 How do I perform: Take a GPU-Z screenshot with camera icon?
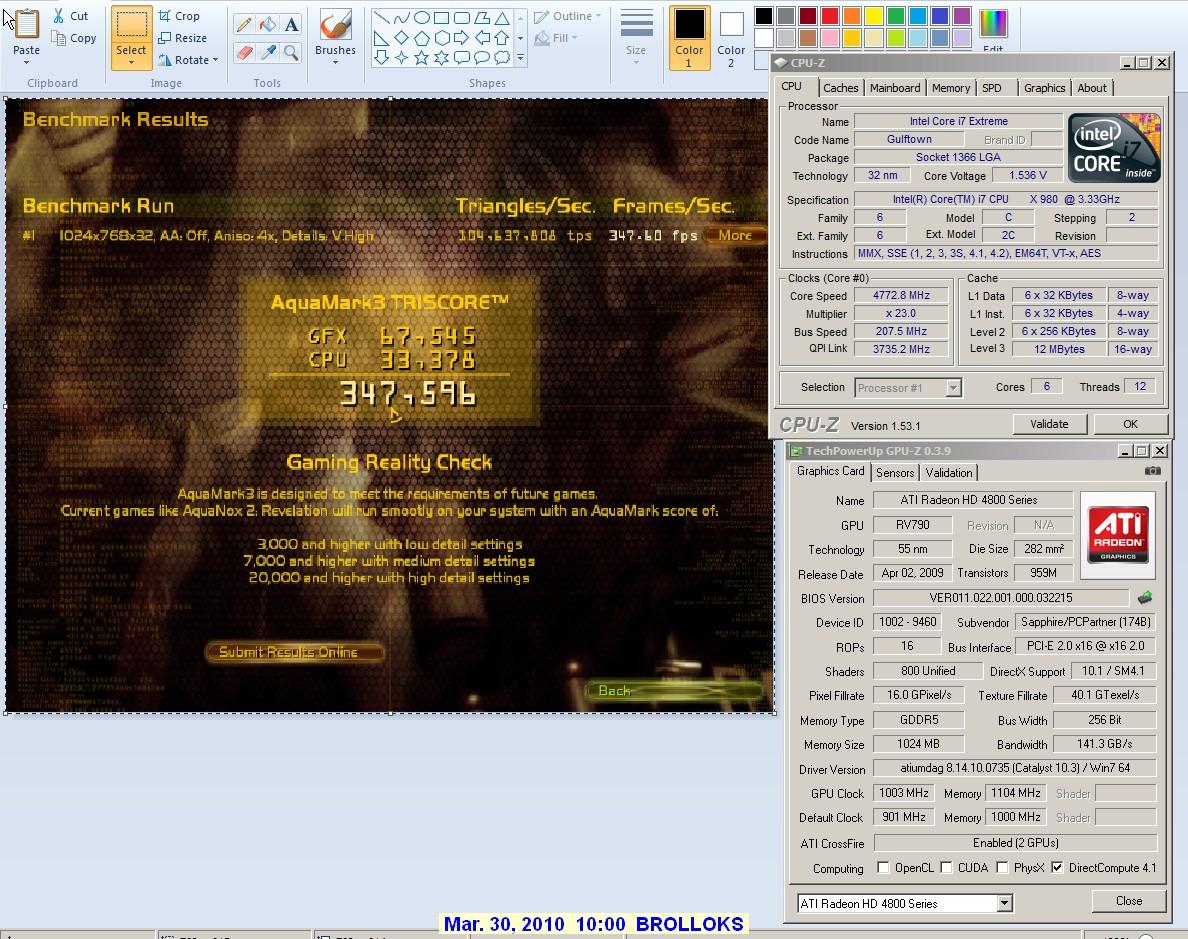[x=1152, y=471]
